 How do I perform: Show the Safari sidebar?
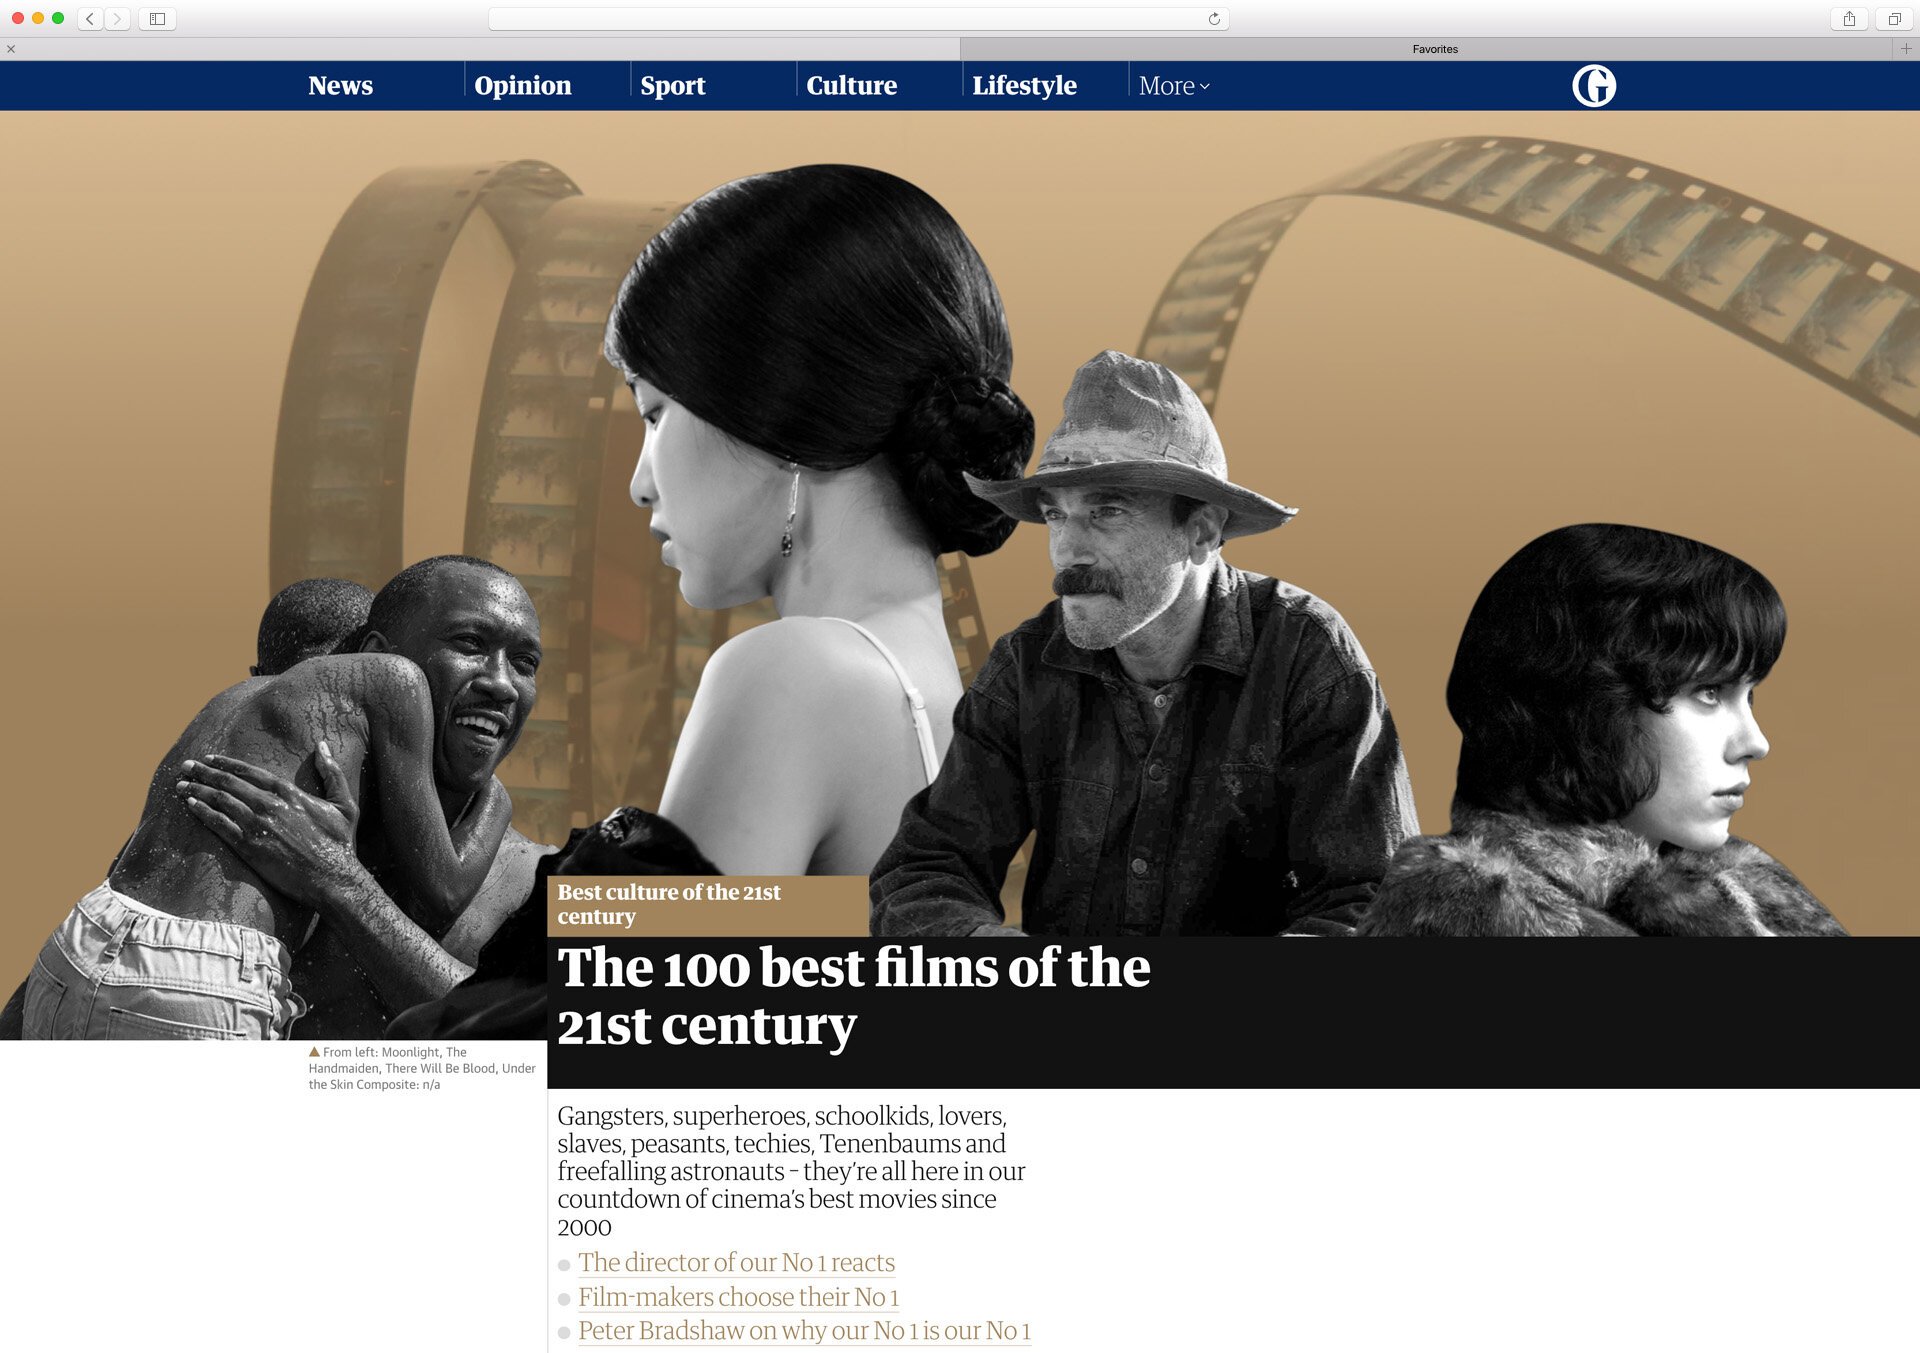coord(157,19)
